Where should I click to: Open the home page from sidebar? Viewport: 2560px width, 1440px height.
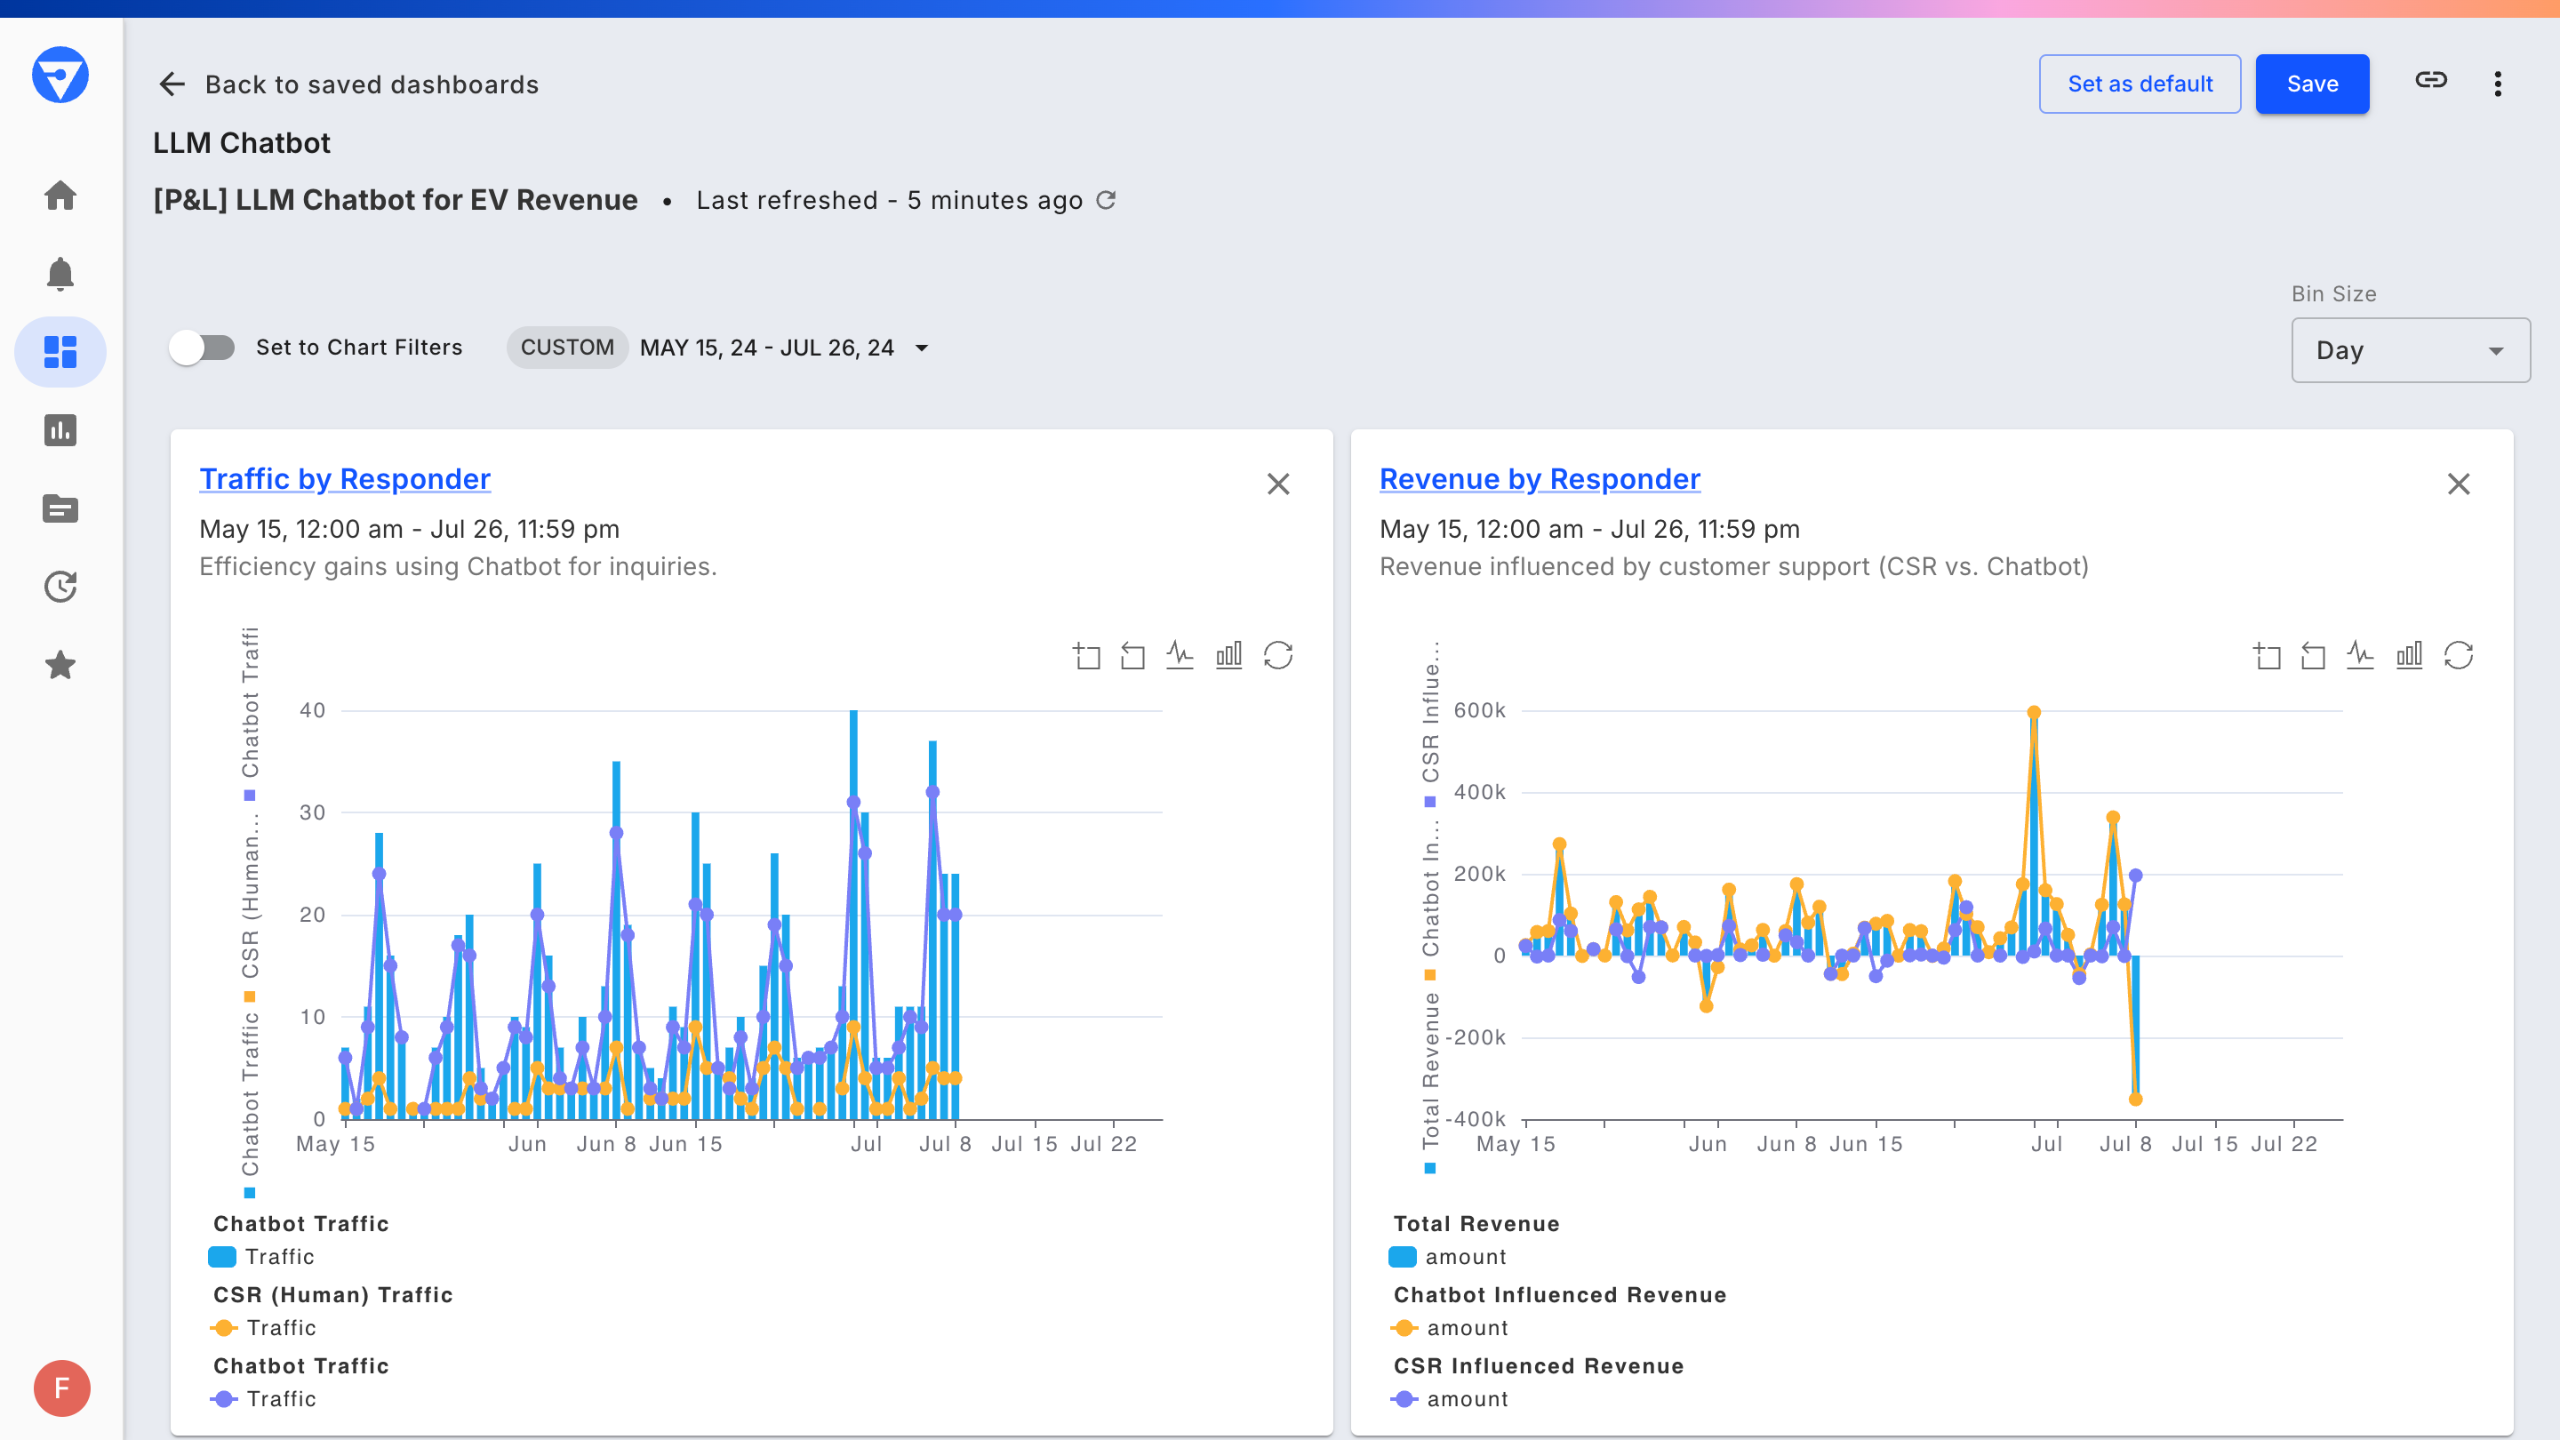pyautogui.click(x=60, y=195)
